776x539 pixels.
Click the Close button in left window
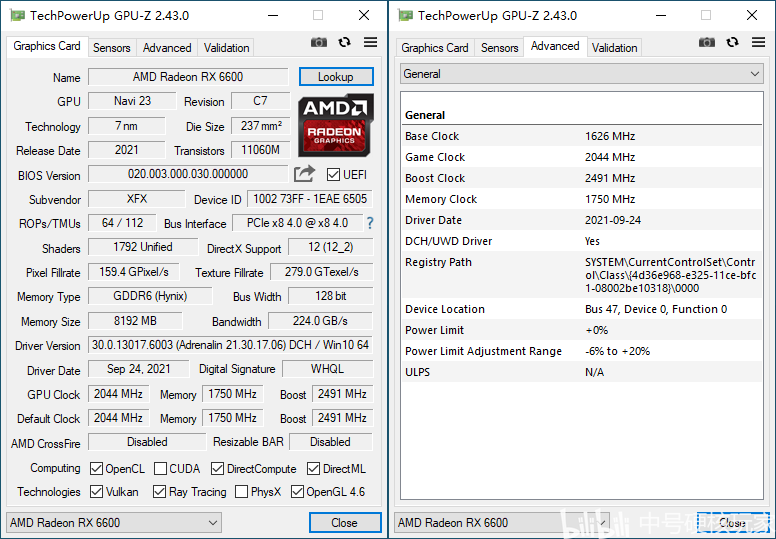pos(345,523)
